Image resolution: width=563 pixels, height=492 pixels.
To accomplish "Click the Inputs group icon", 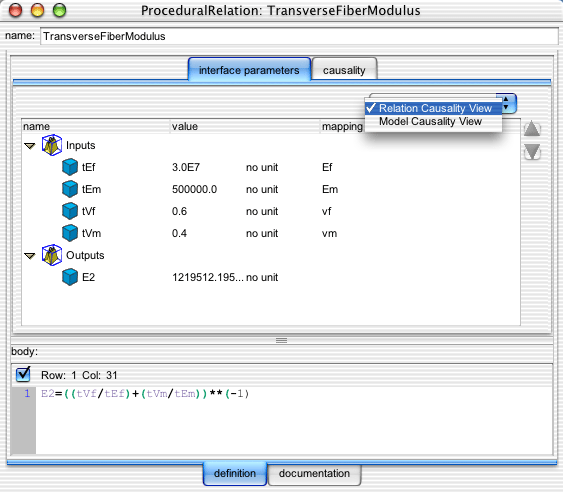I will (x=52, y=145).
